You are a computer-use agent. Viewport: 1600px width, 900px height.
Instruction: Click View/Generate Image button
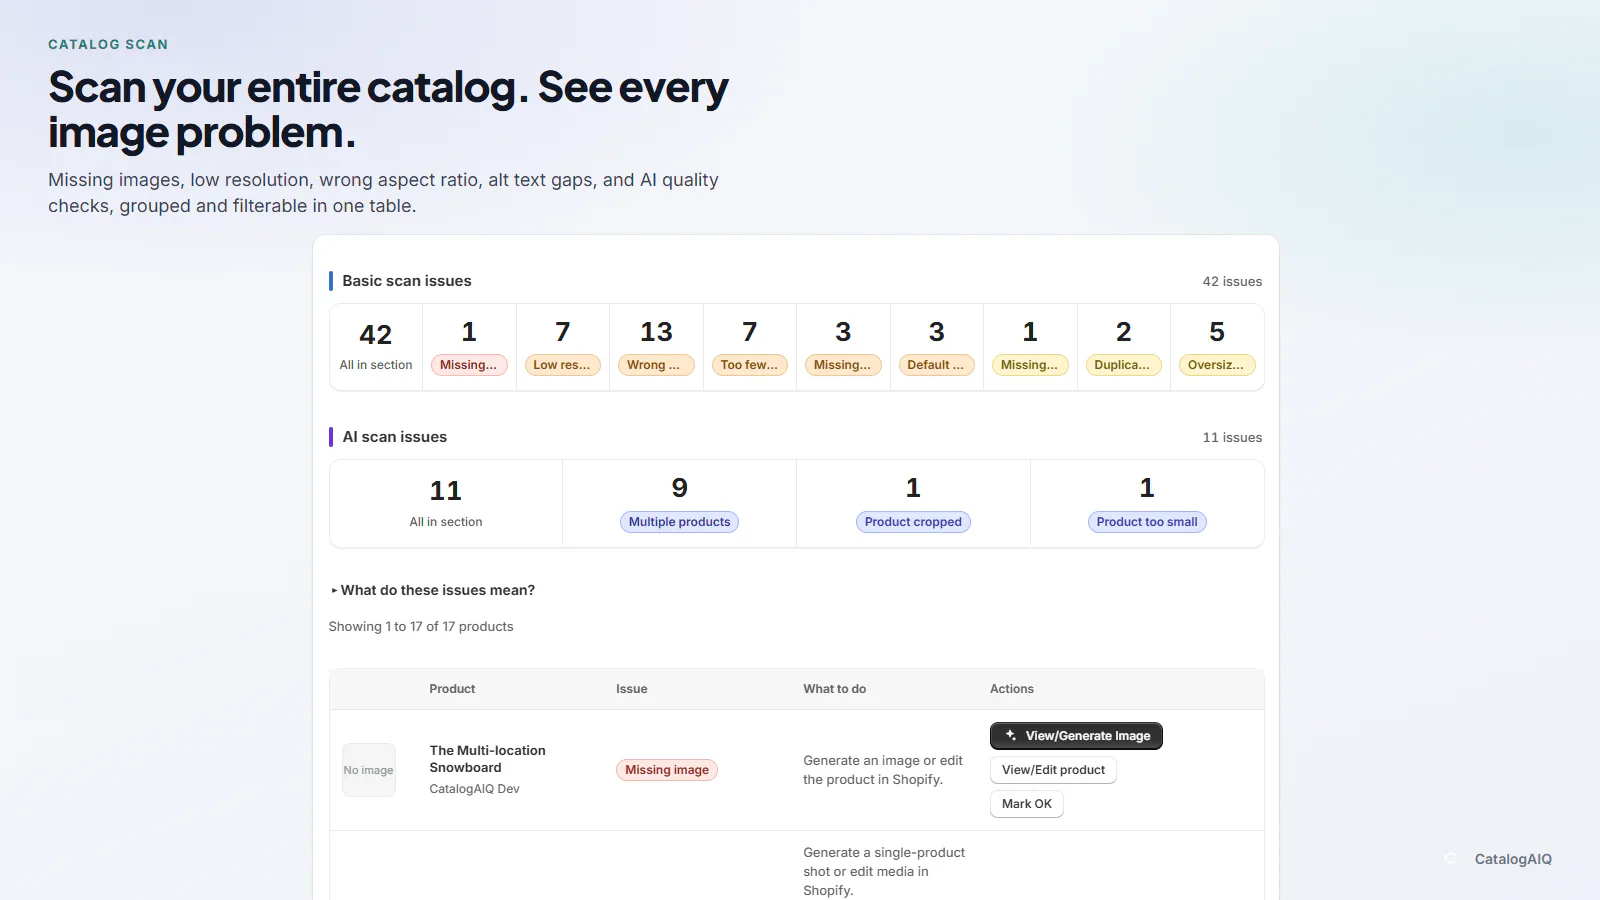coord(1076,736)
